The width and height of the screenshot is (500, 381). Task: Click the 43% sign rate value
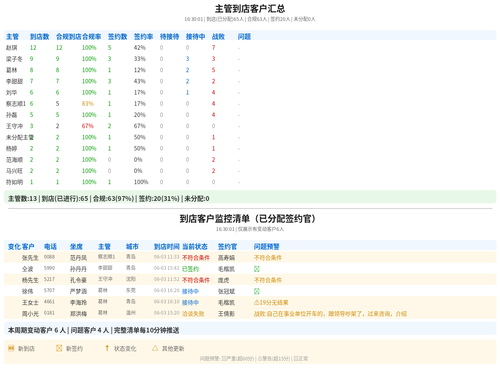click(140, 81)
